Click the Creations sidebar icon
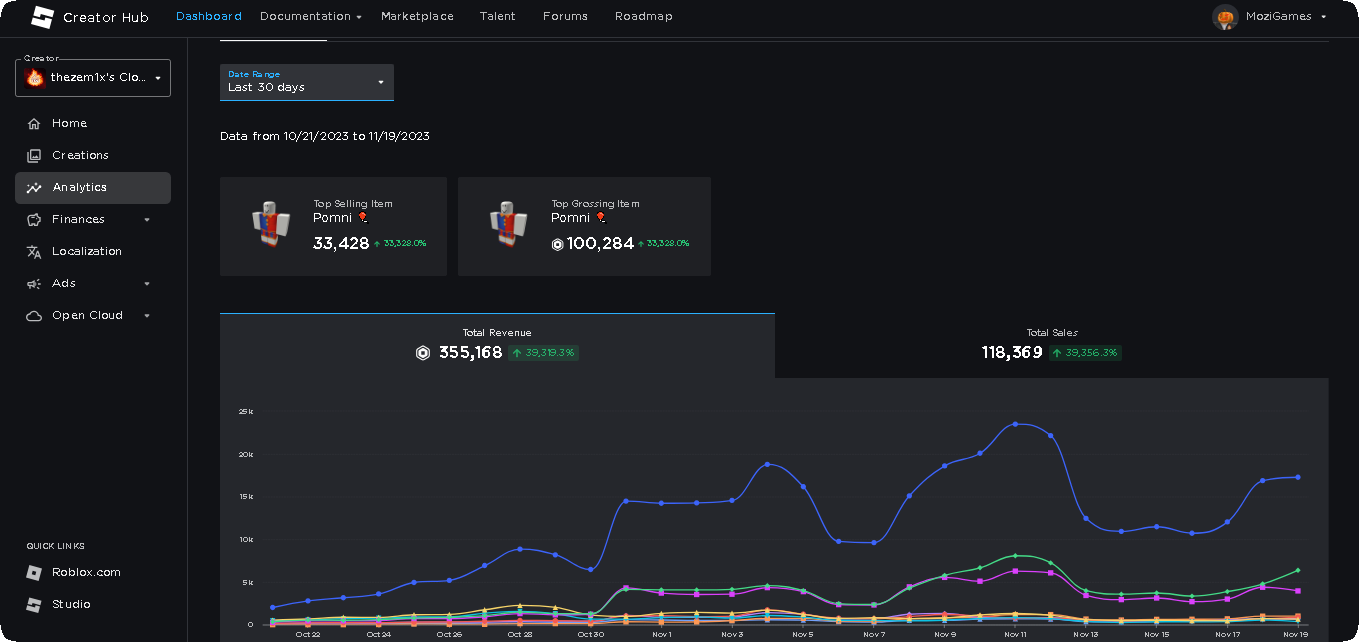 (34, 156)
